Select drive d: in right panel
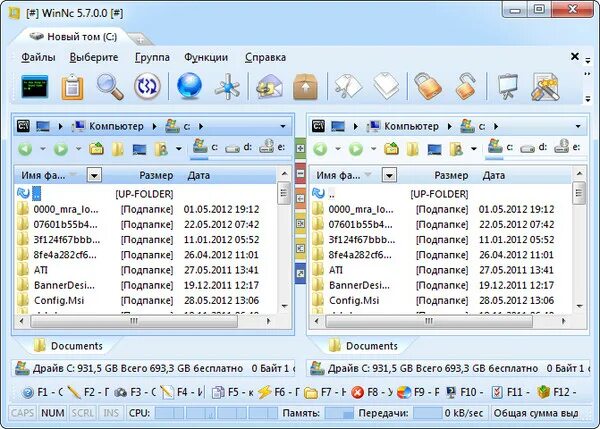This screenshot has width=600, height=429. tap(533, 148)
